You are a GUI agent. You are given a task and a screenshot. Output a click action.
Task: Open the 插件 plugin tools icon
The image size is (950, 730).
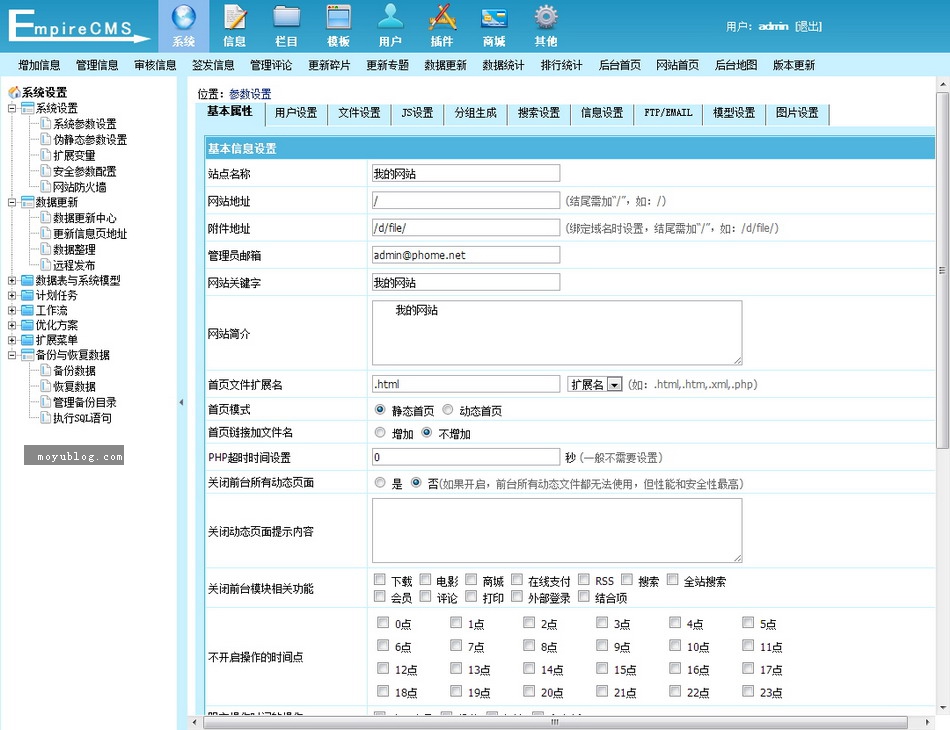pos(442,18)
